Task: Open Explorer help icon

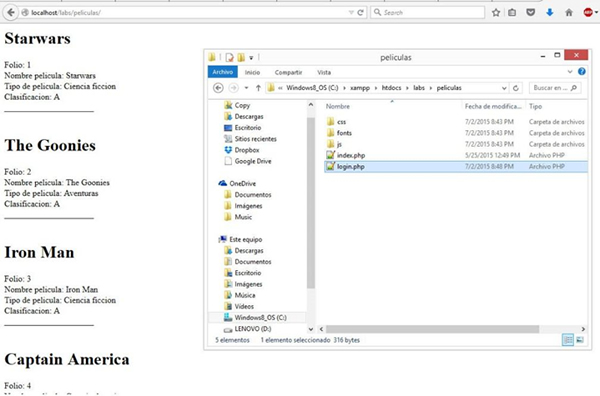Action: point(582,72)
